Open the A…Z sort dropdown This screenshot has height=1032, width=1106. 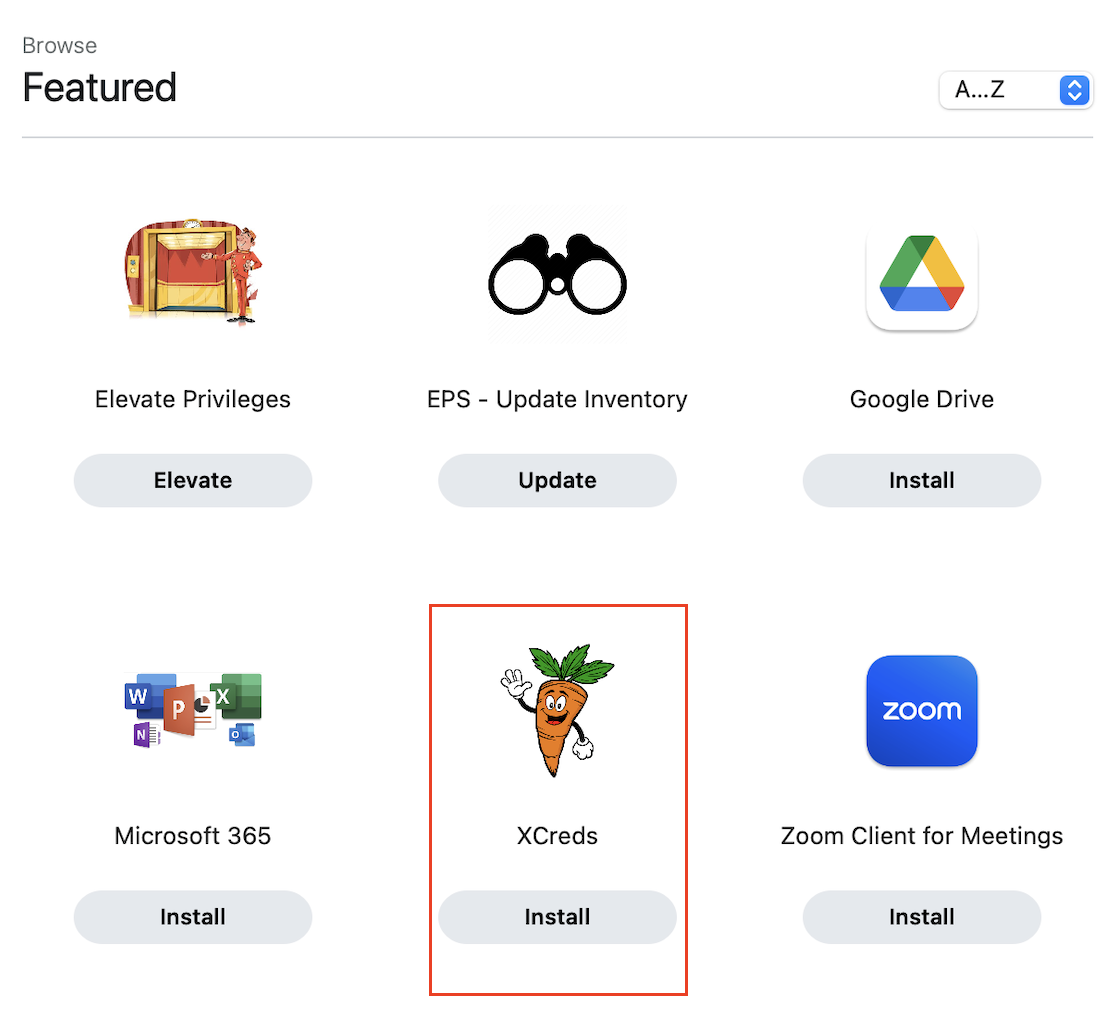1014,90
